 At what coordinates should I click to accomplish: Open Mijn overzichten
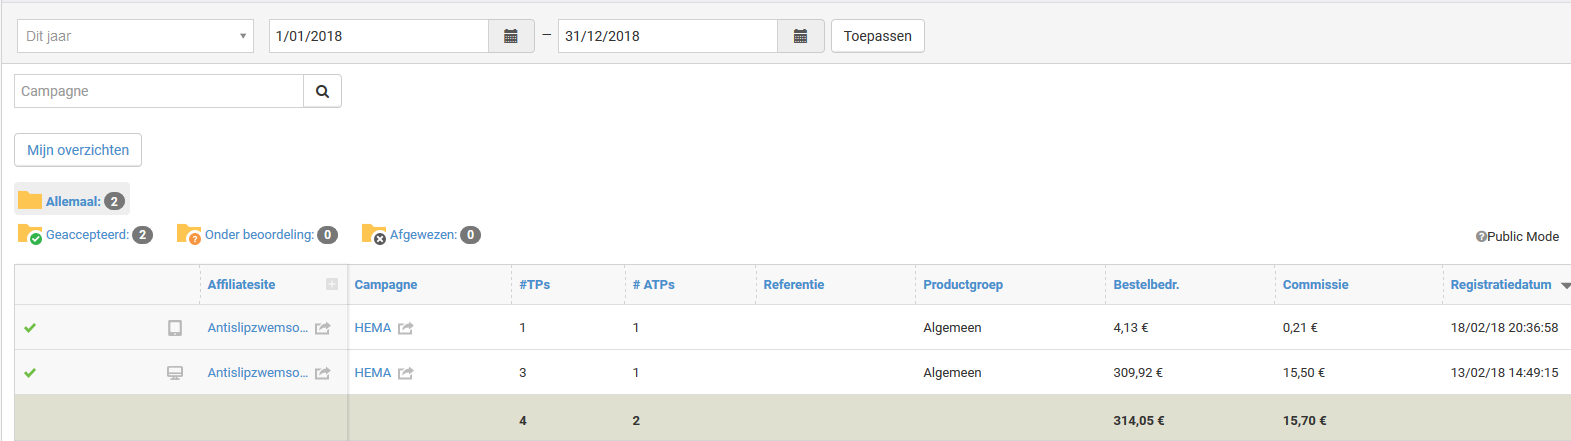point(78,150)
